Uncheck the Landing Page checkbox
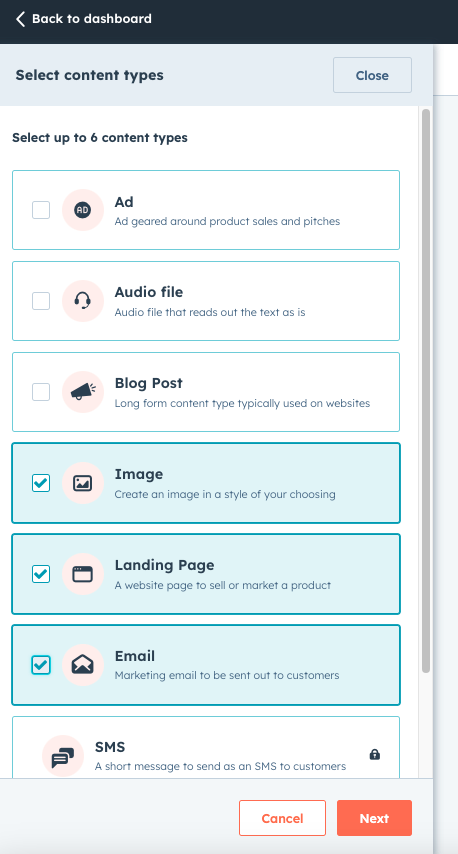 pos(41,574)
